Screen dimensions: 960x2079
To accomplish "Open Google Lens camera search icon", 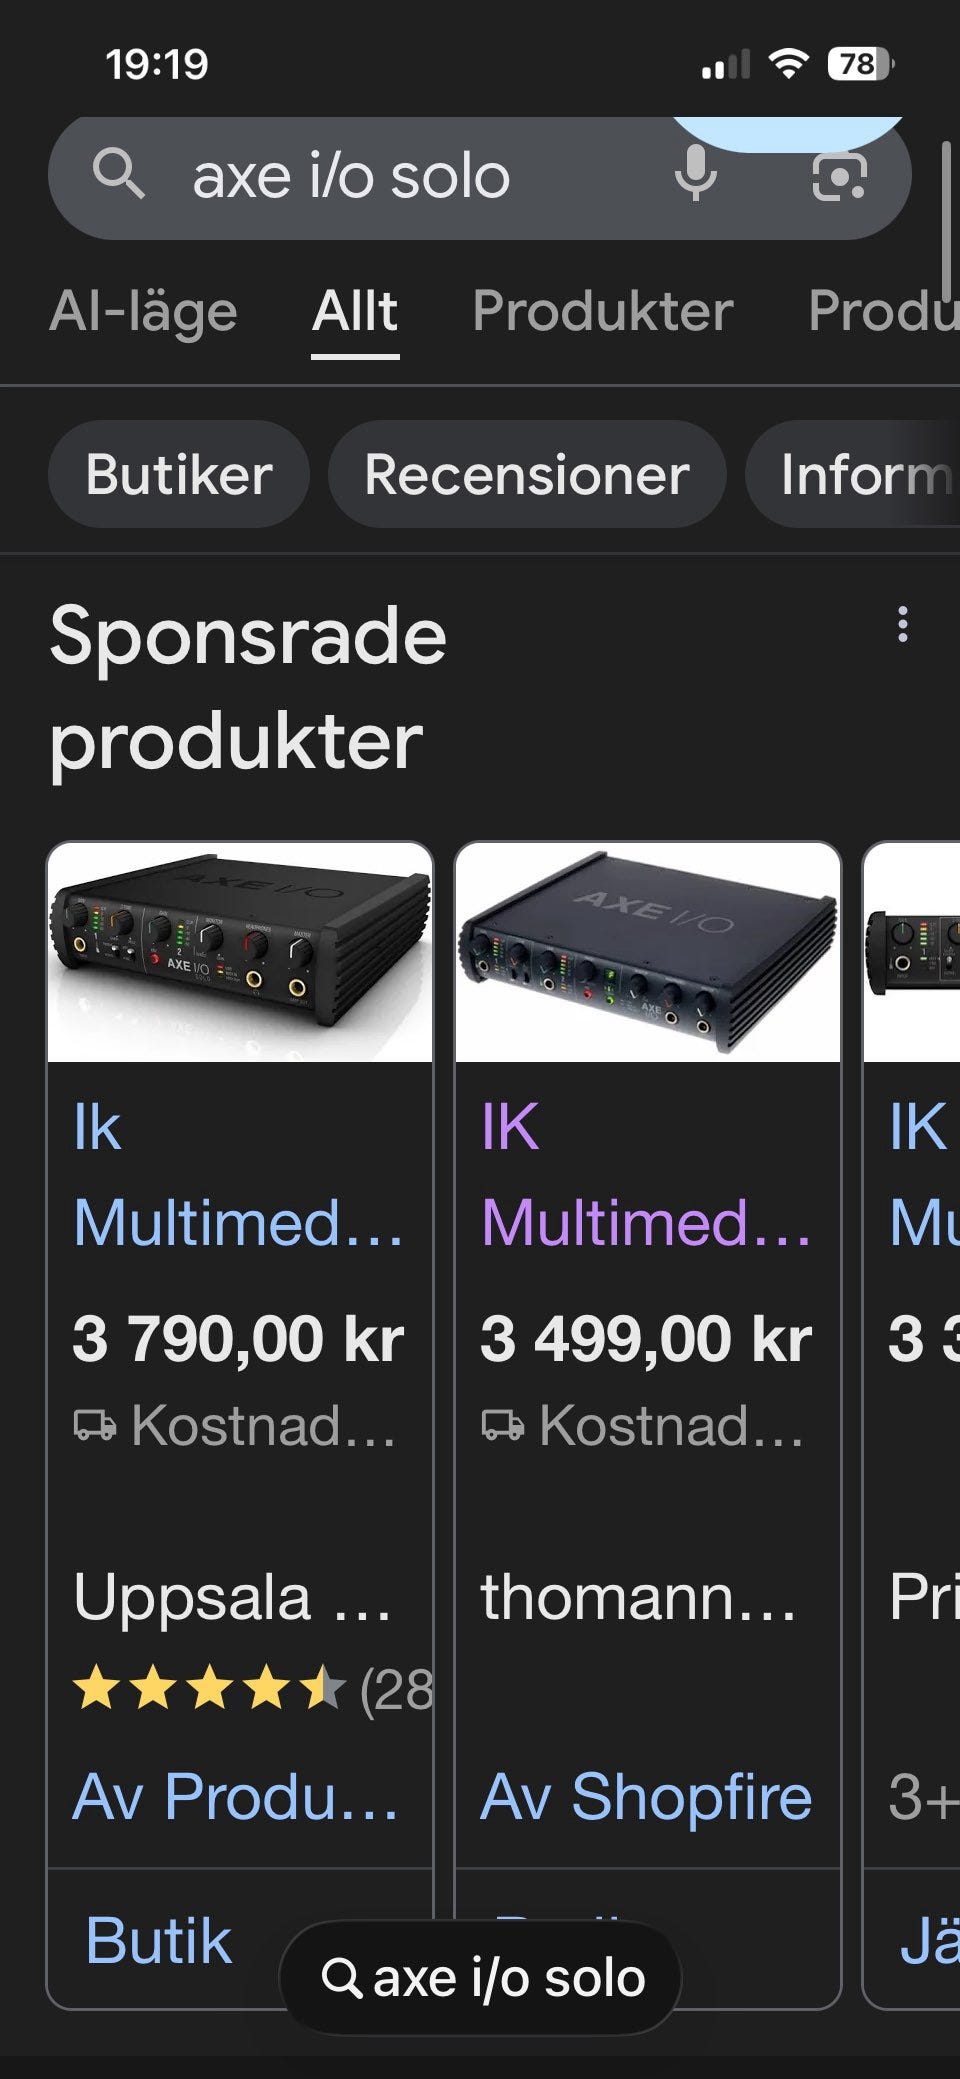I will click(x=838, y=177).
